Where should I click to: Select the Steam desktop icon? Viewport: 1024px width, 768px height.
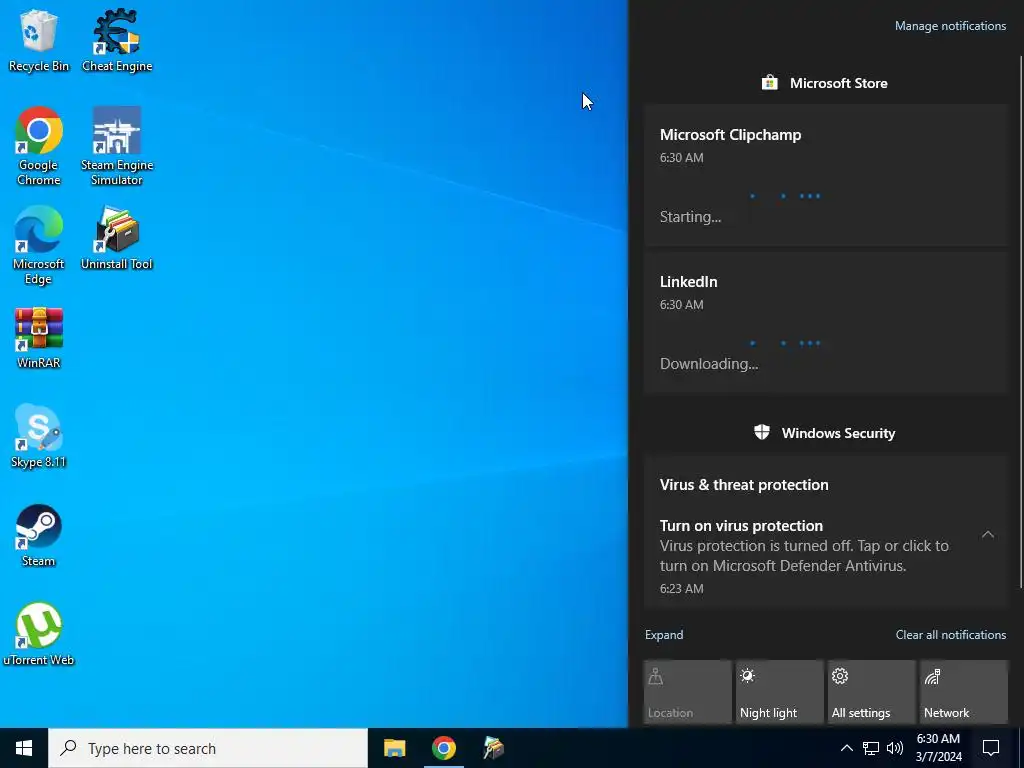pos(39,536)
